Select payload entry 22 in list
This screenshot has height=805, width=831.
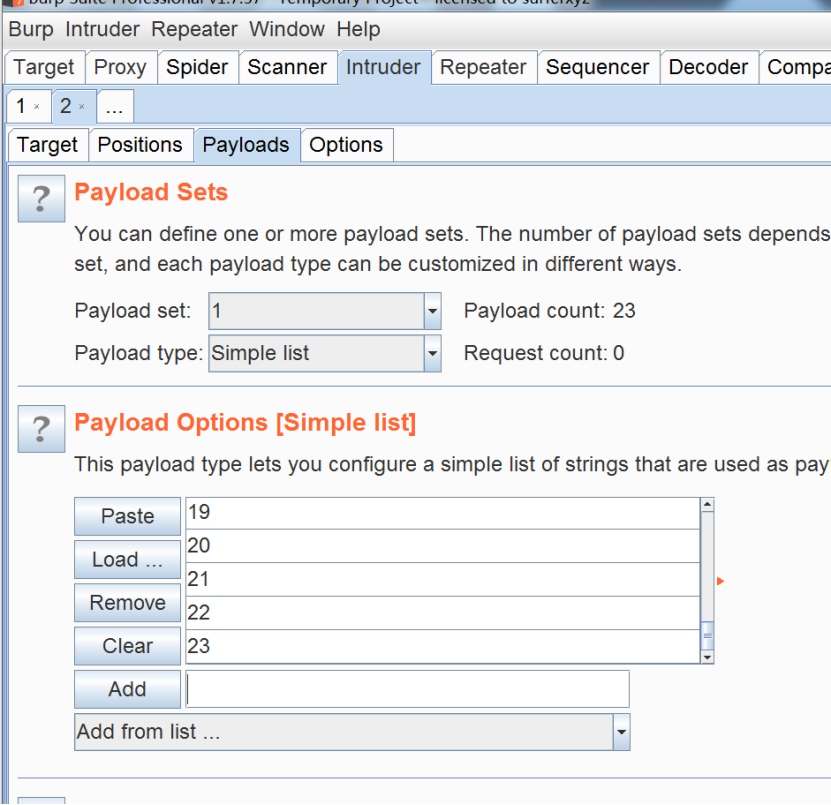443,613
